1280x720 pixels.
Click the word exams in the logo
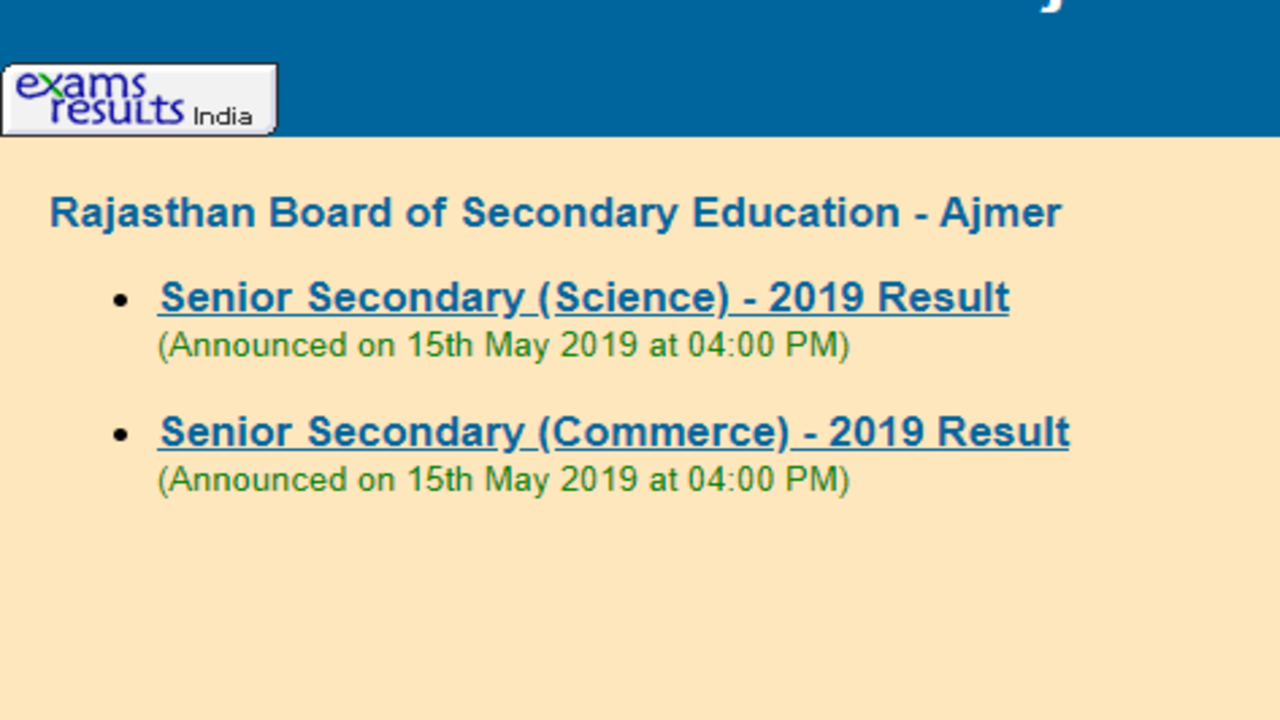[82, 85]
